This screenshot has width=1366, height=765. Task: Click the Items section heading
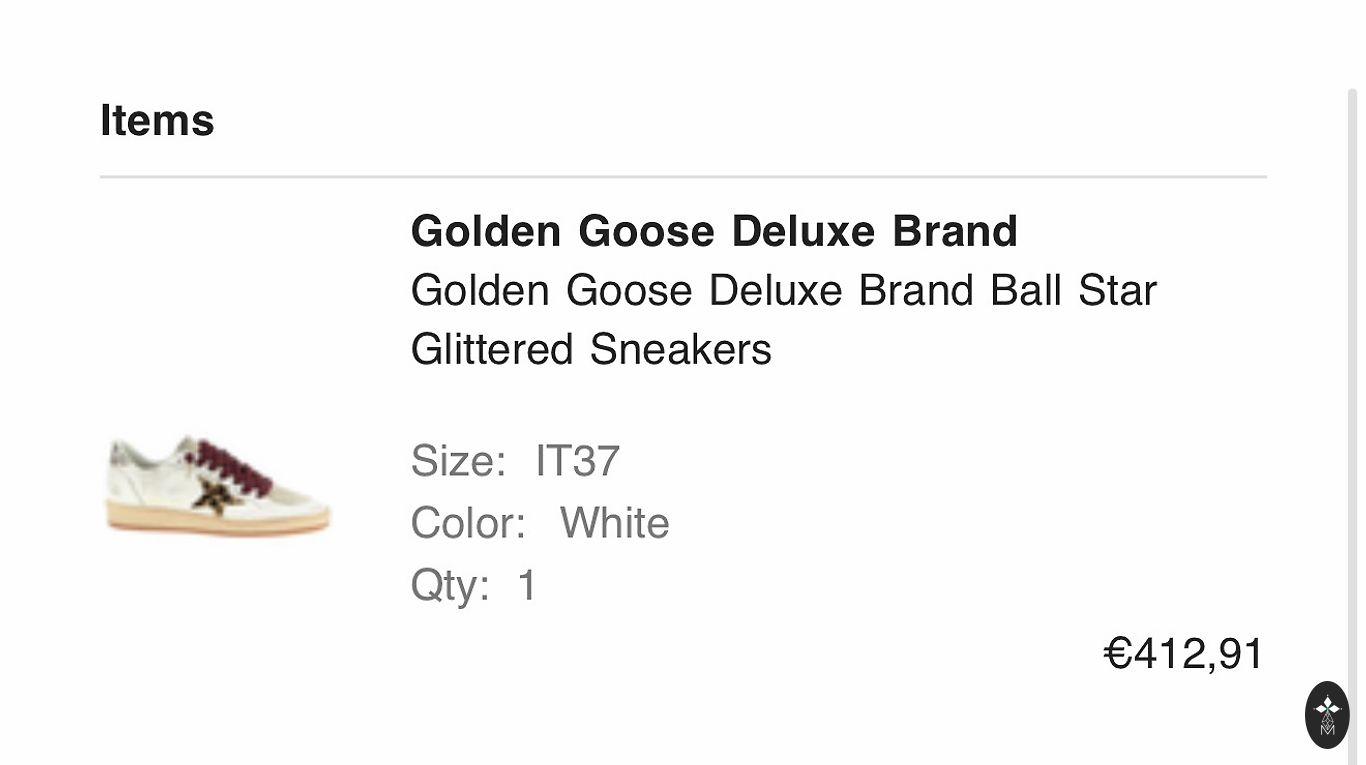coord(157,121)
